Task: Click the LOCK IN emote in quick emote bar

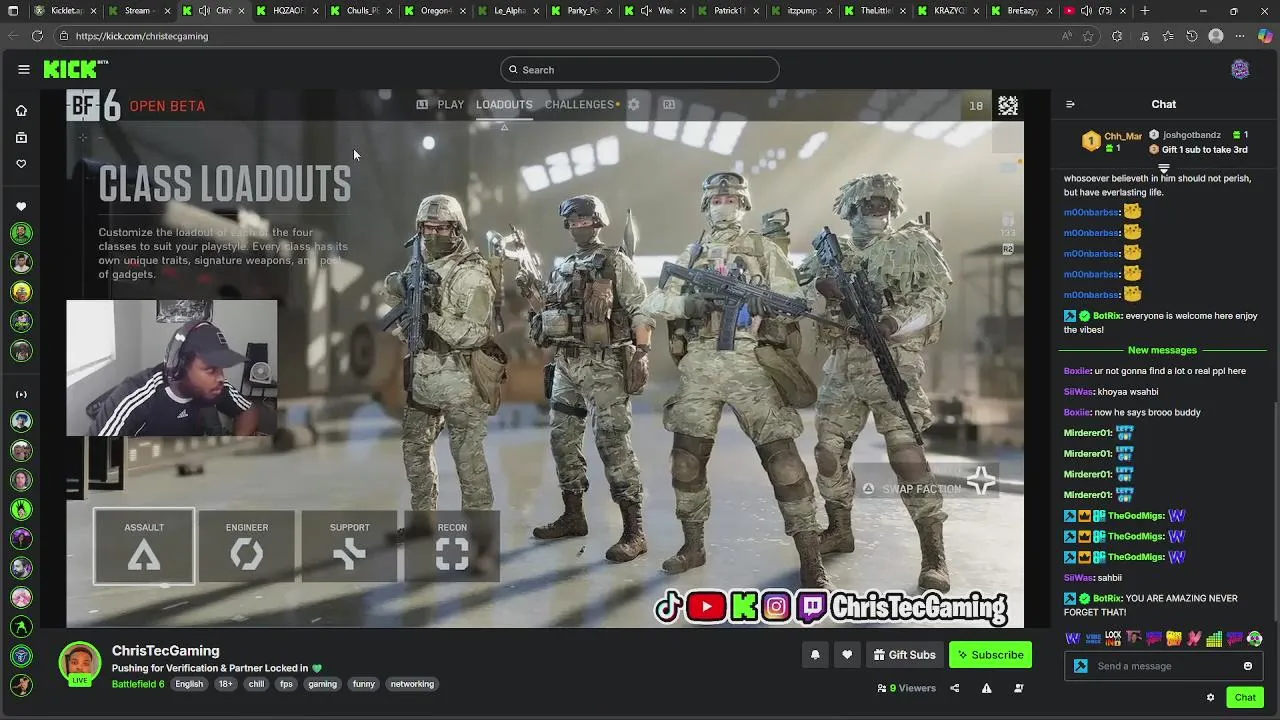Action: 1113,638
